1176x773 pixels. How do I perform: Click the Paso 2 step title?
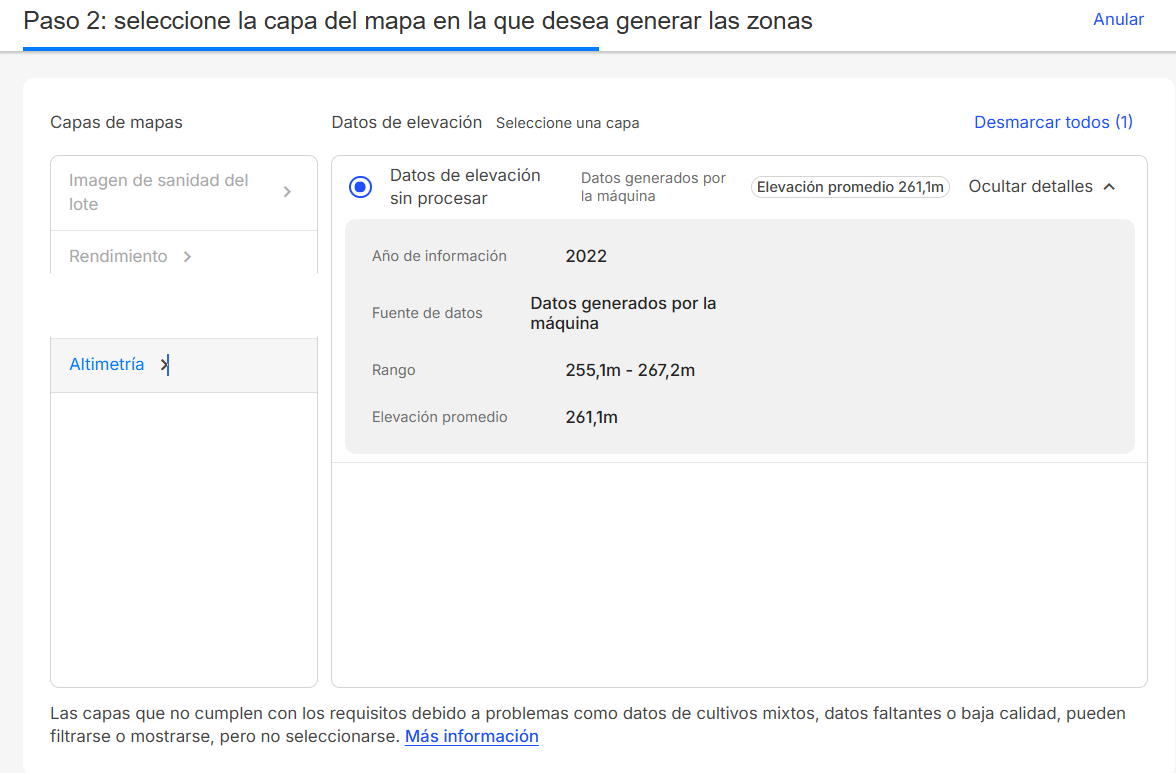coord(418,21)
